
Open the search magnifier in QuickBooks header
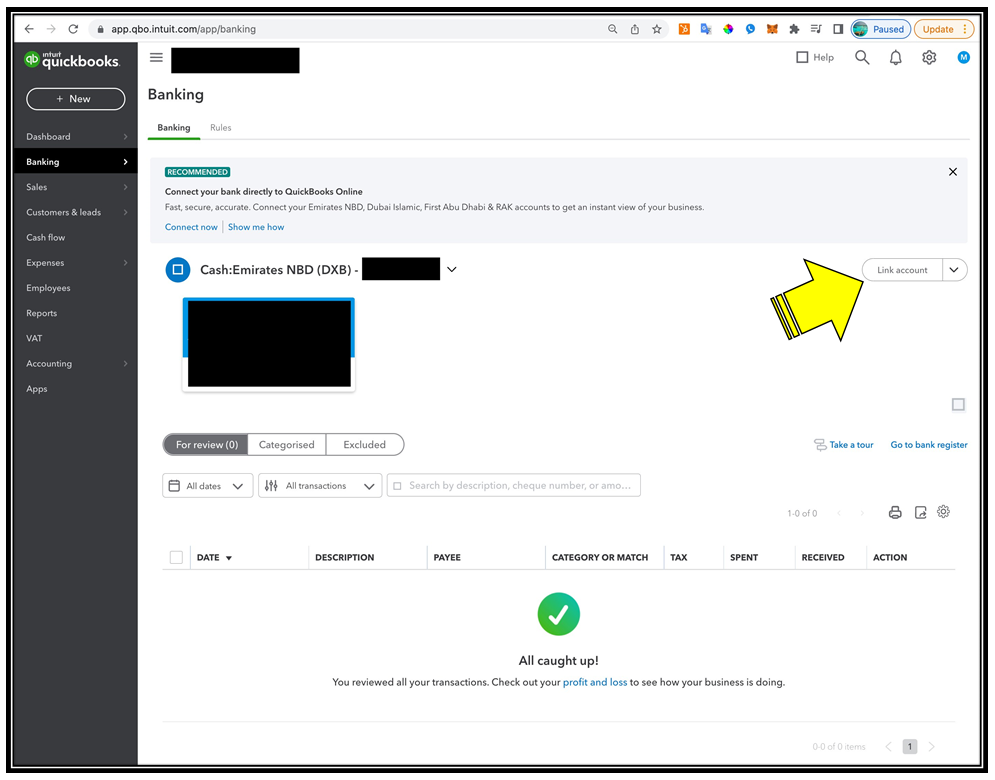[862, 58]
